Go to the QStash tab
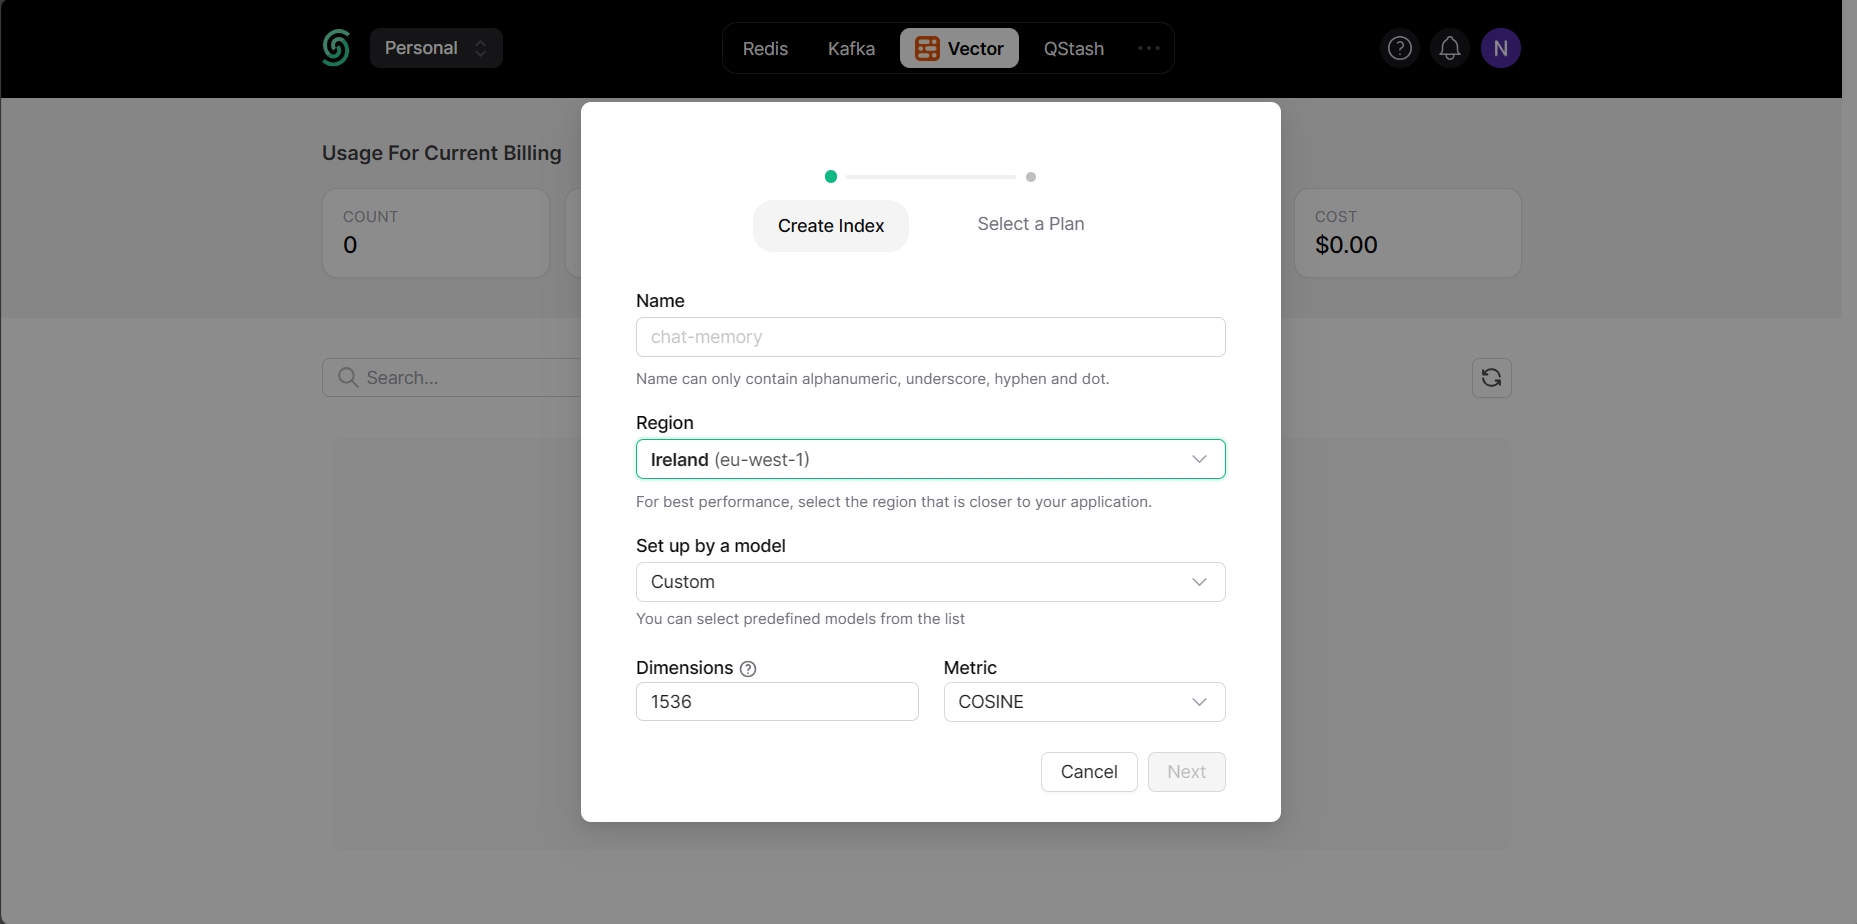 point(1073,49)
